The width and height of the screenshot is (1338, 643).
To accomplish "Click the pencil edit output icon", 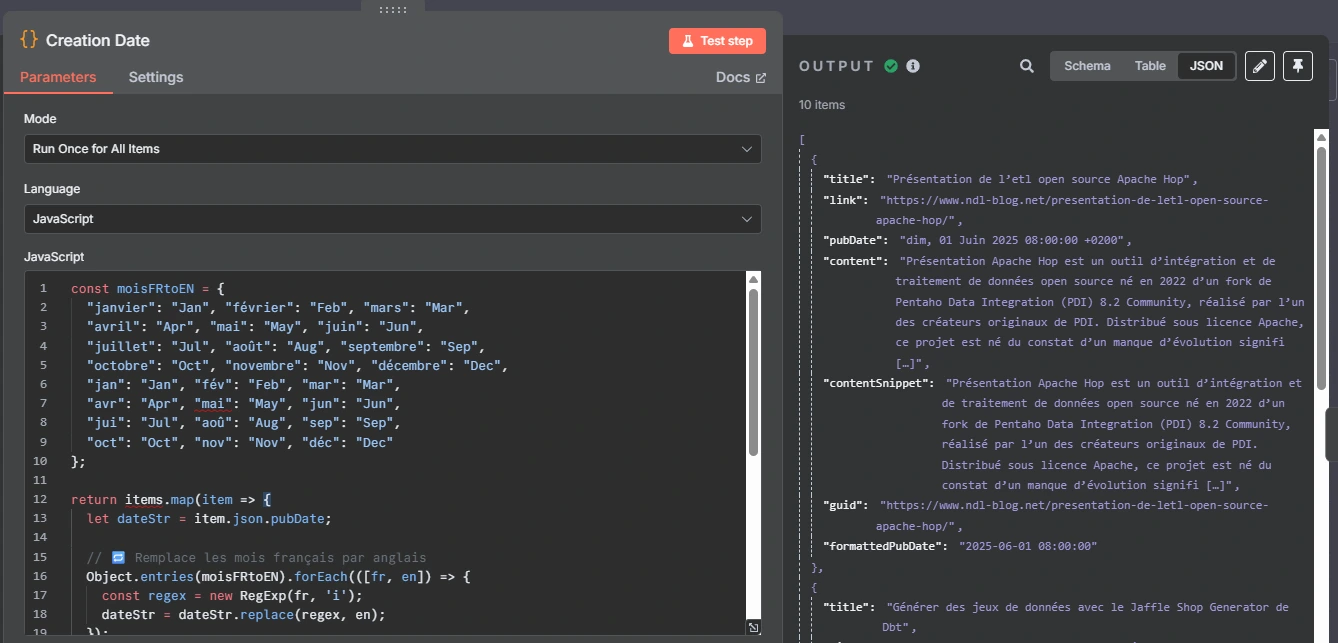I will tap(1260, 66).
